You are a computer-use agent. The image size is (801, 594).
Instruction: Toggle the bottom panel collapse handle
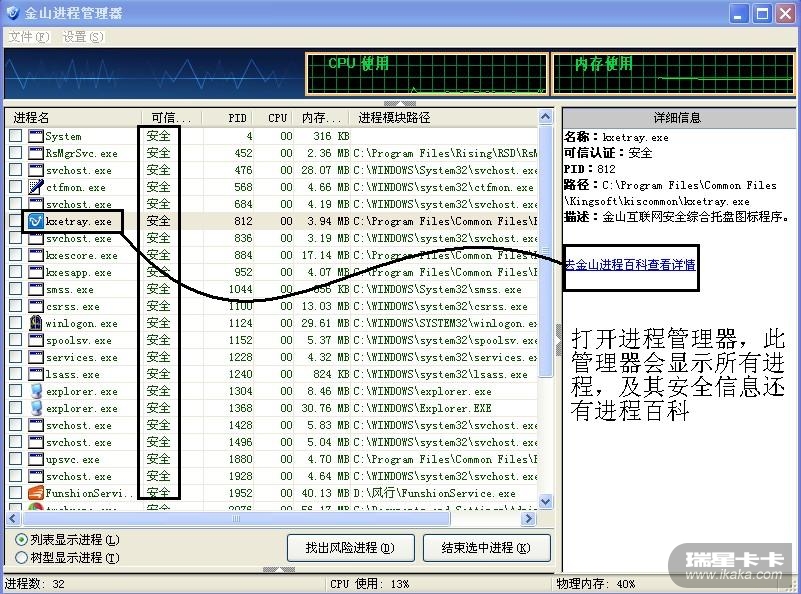click(x=279, y=568)
